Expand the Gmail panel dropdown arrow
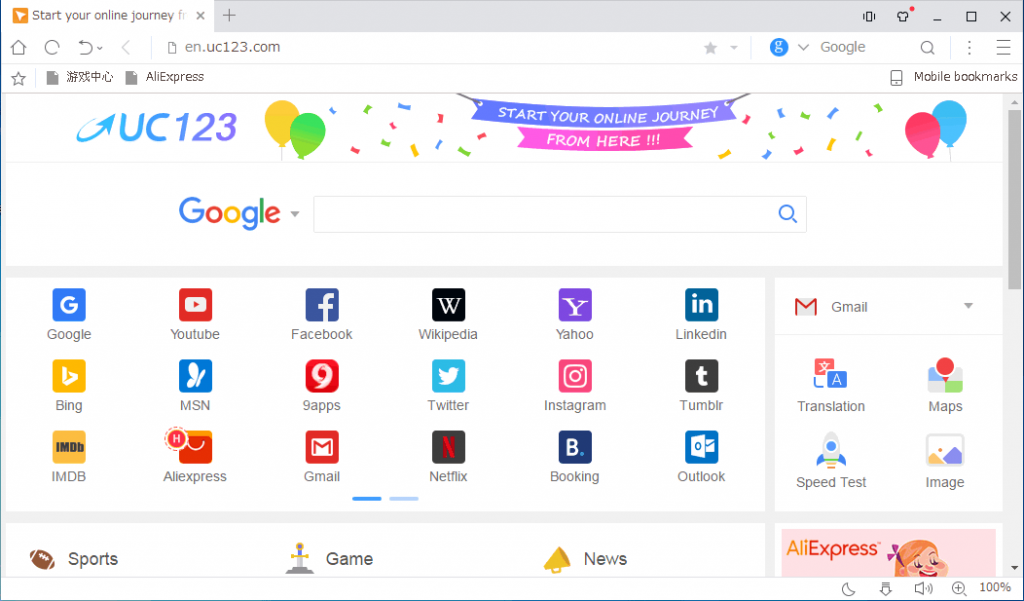Image resolution: width=1024 pixels, height=601 pixels. click(968, 306)
